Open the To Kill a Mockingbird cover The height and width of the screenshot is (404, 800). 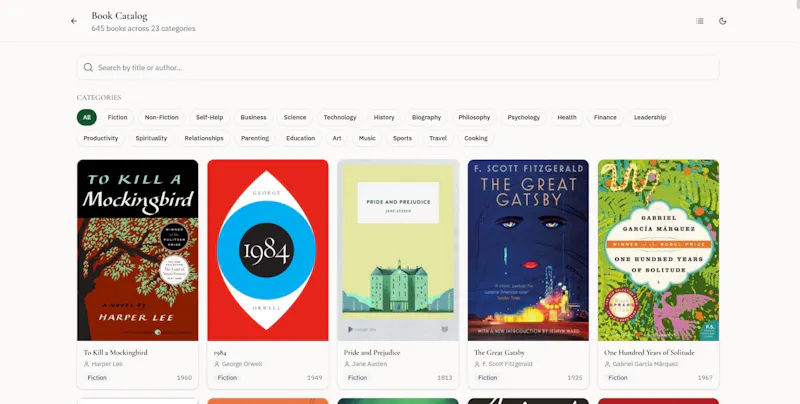(138, 250)
